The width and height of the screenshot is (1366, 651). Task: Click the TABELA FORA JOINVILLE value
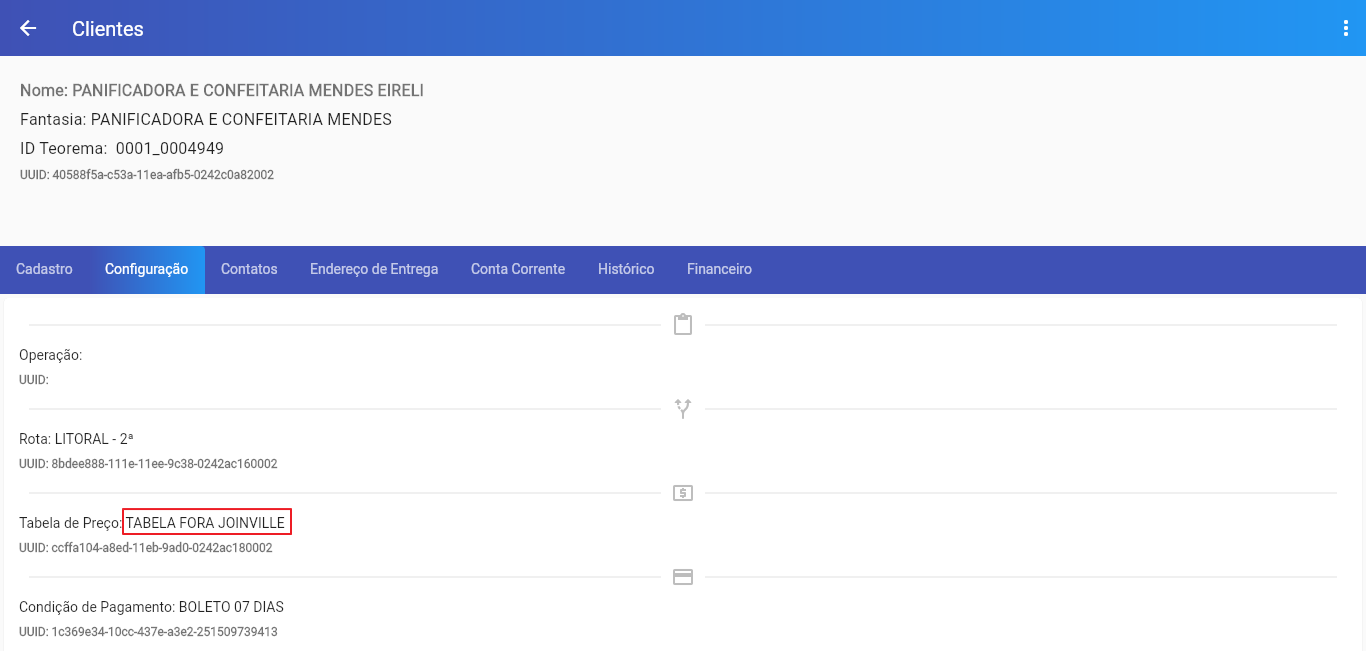click(205, 523)
